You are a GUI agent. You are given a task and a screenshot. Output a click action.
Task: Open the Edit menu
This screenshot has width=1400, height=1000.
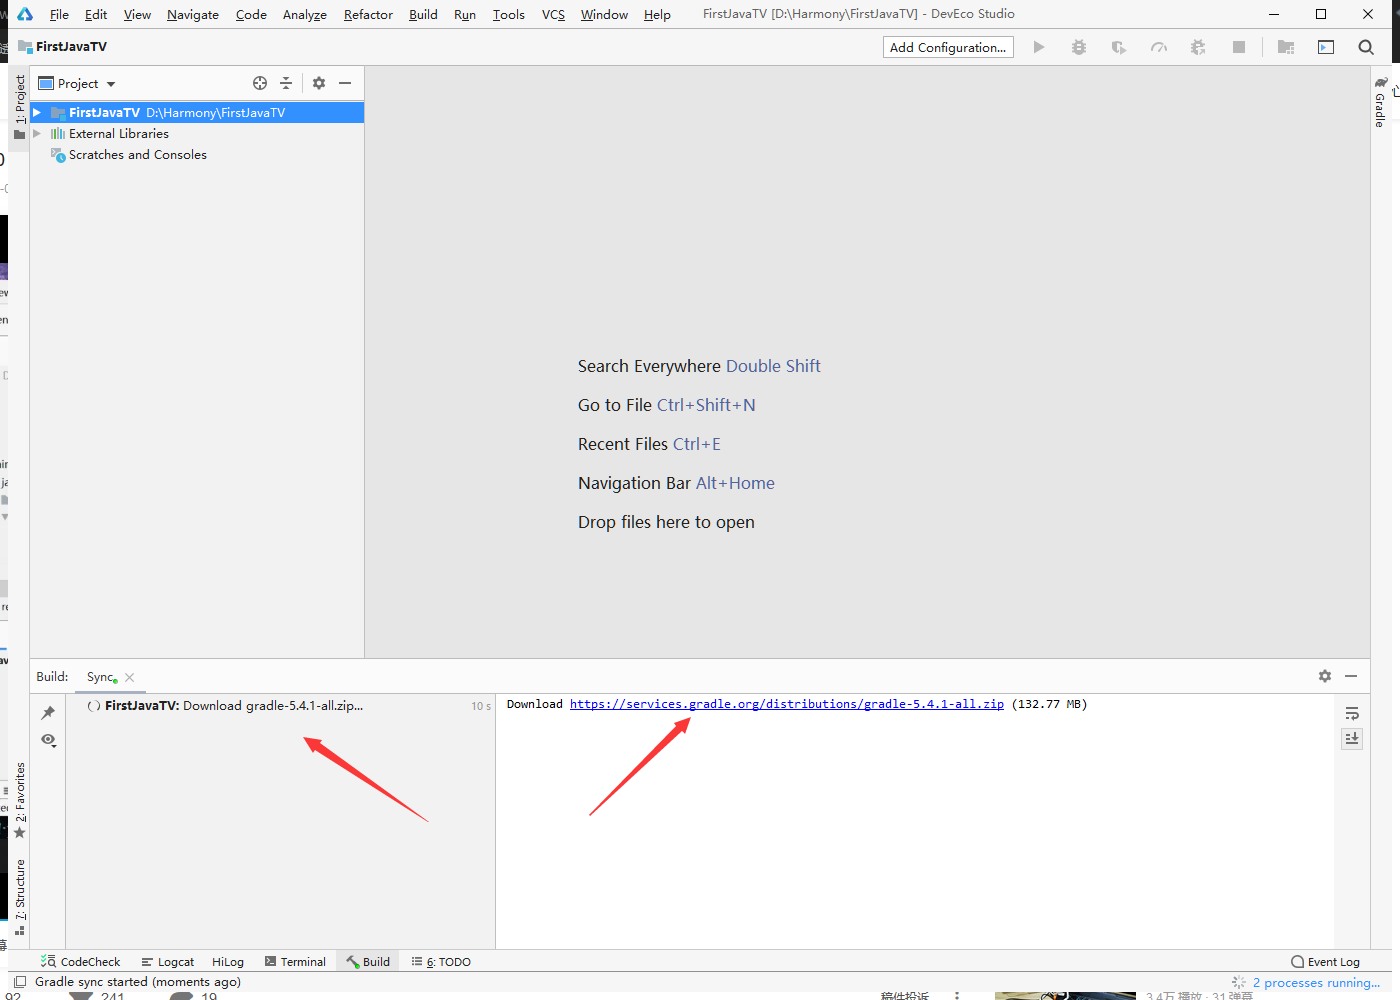click(x=96, y=14)
